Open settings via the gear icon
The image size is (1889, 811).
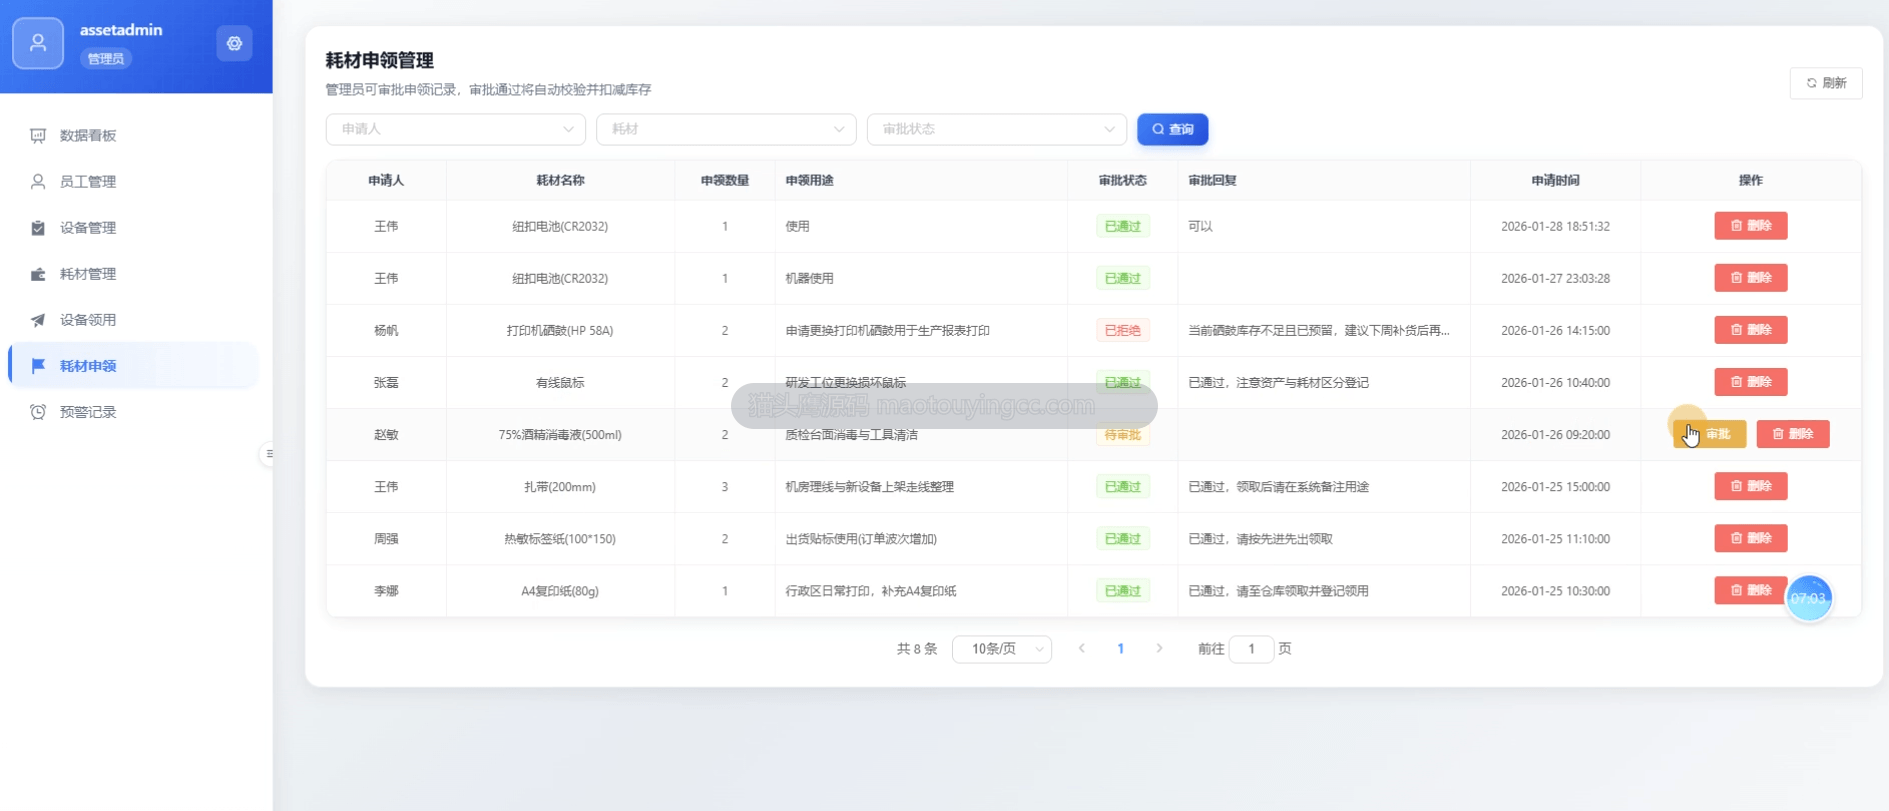[x=234, y=43]
